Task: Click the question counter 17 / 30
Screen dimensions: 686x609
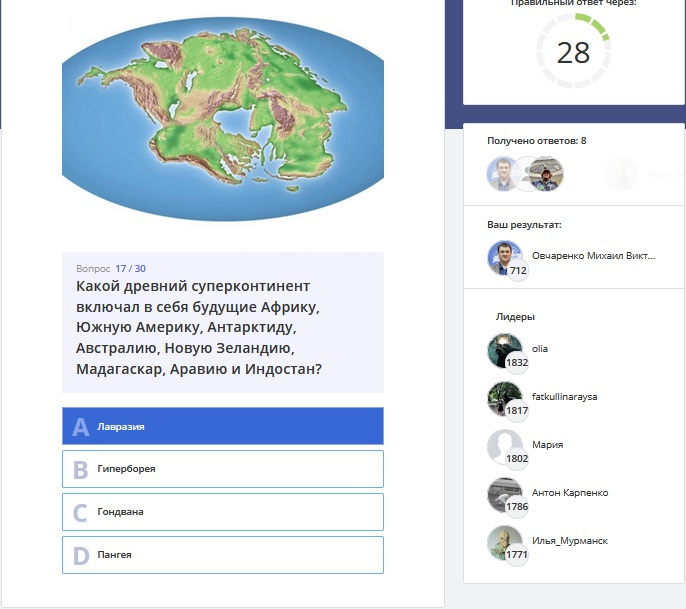Action: (130, 269)
